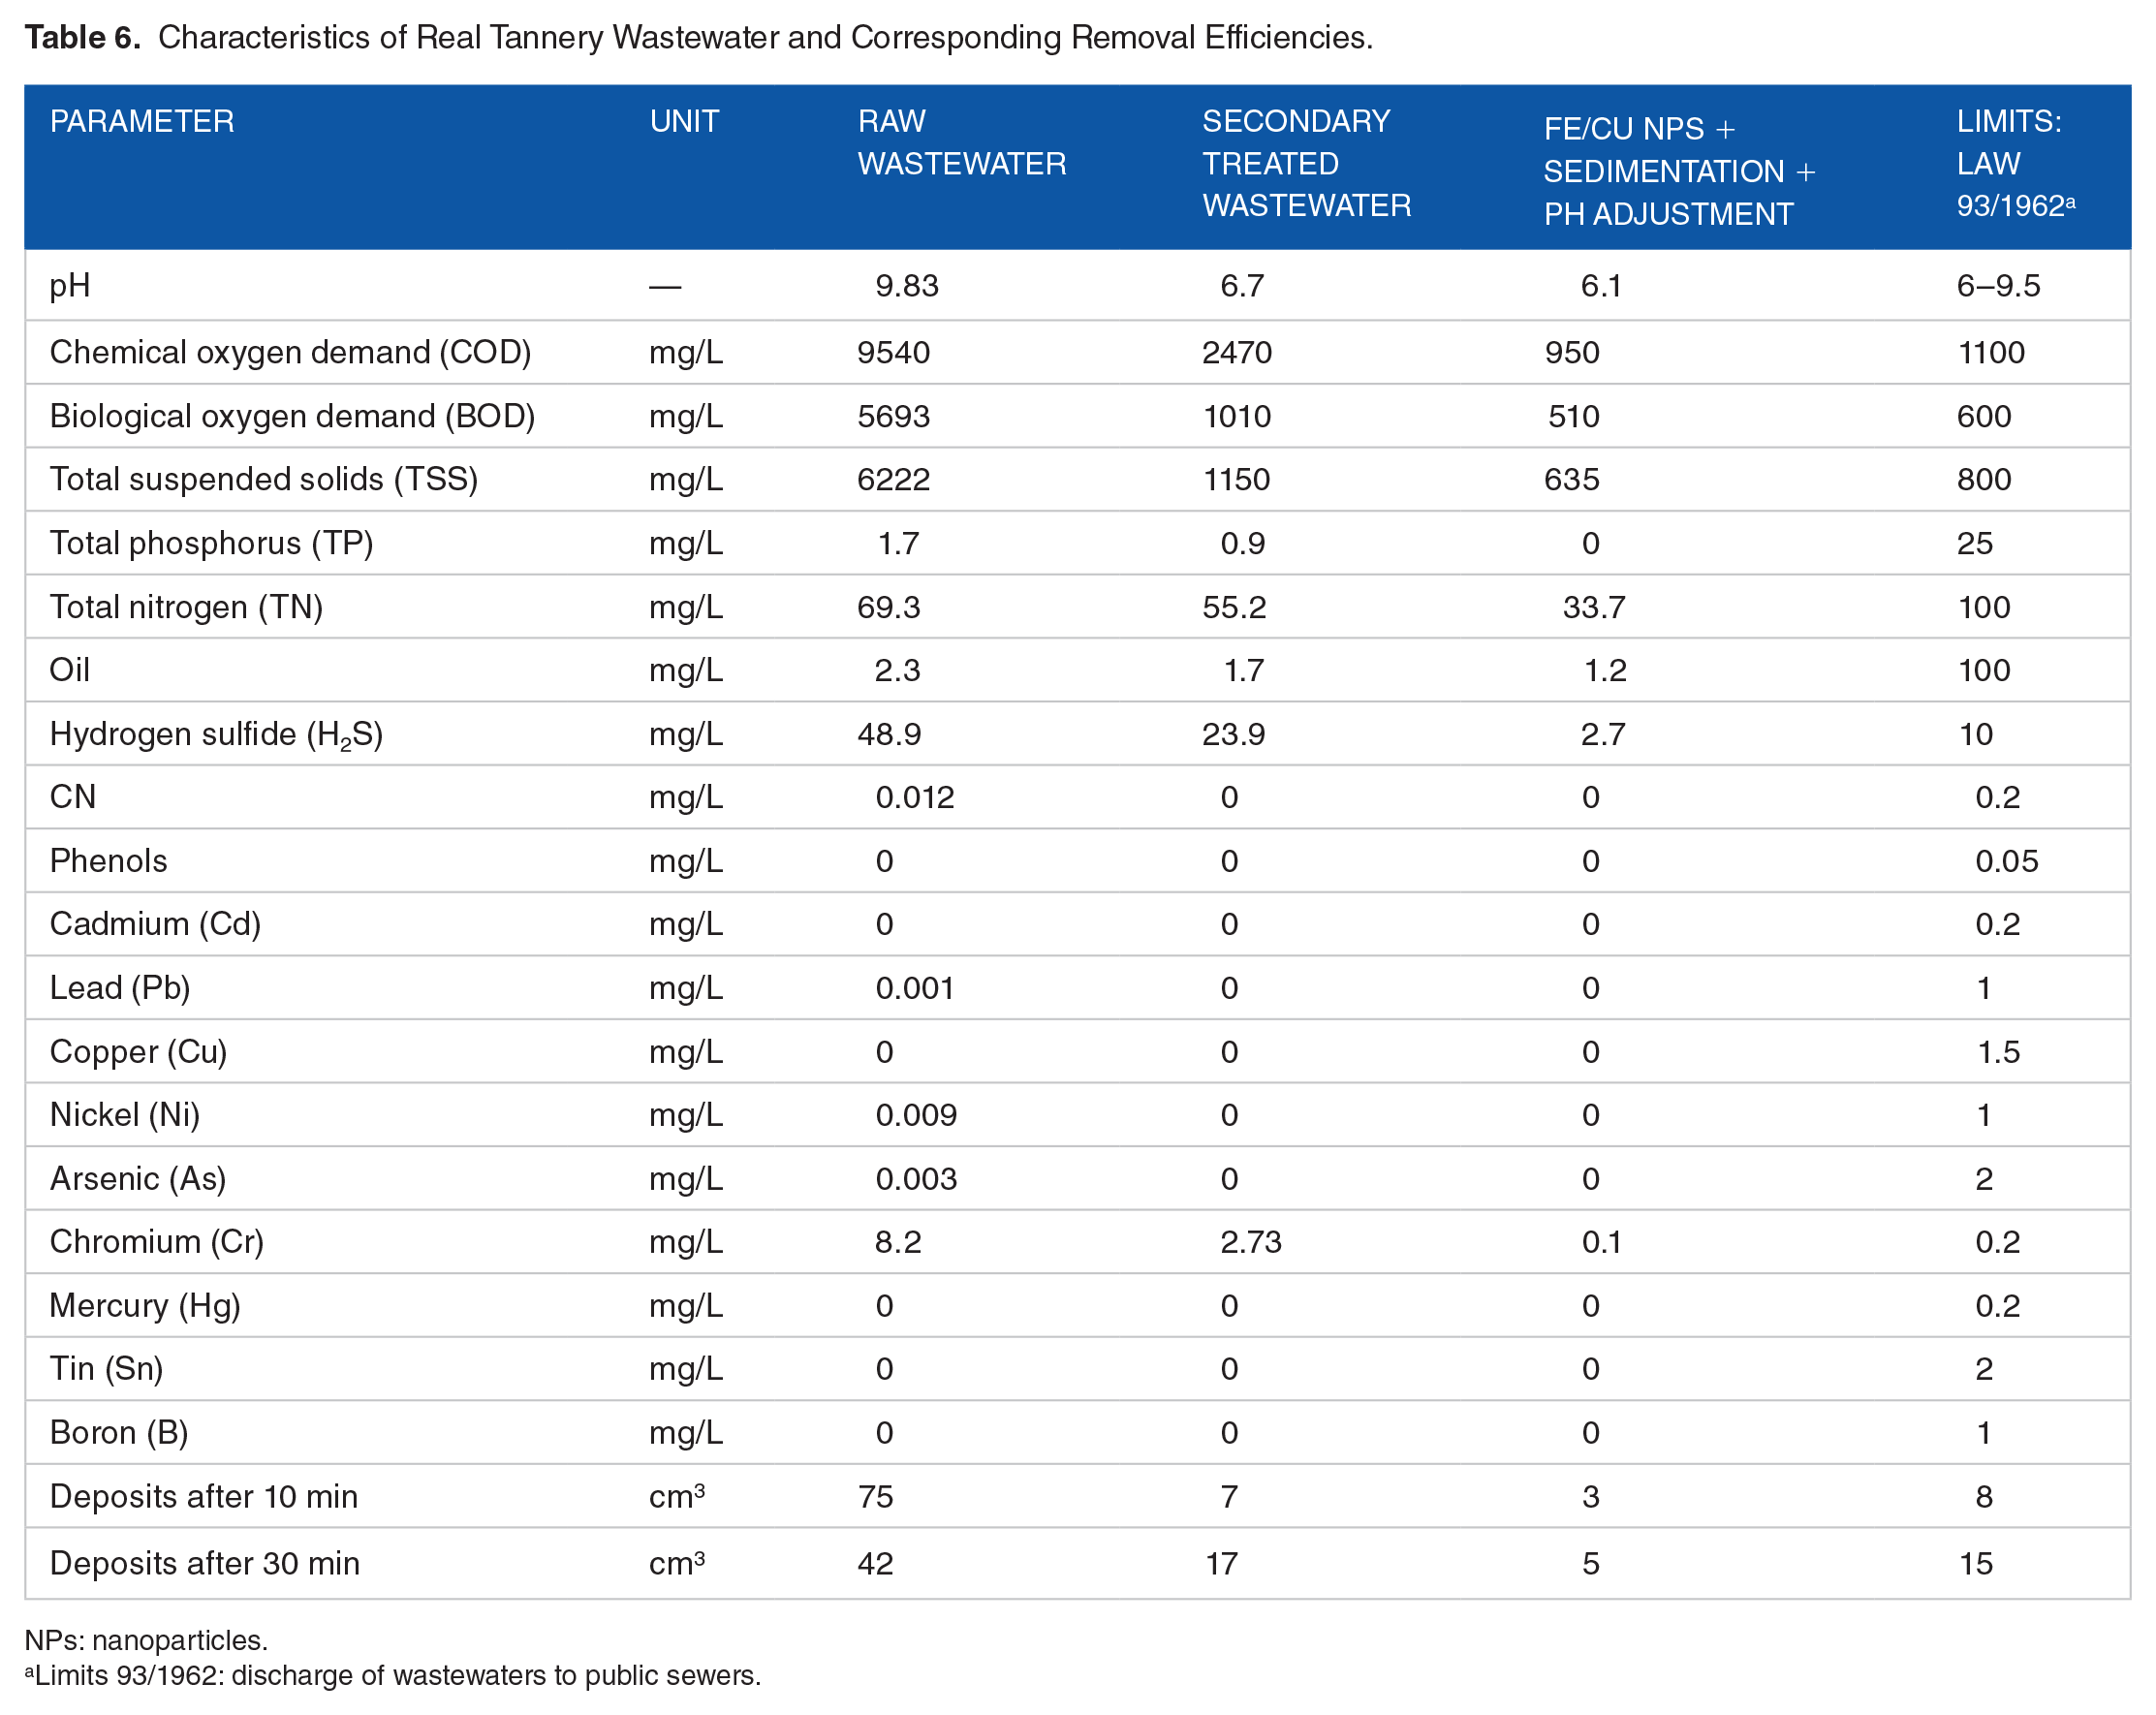Click the LIMITS: LAW 93/1962 header
The height and width of the screenshot is (1715, 2156).
(x=2014, y=164)
